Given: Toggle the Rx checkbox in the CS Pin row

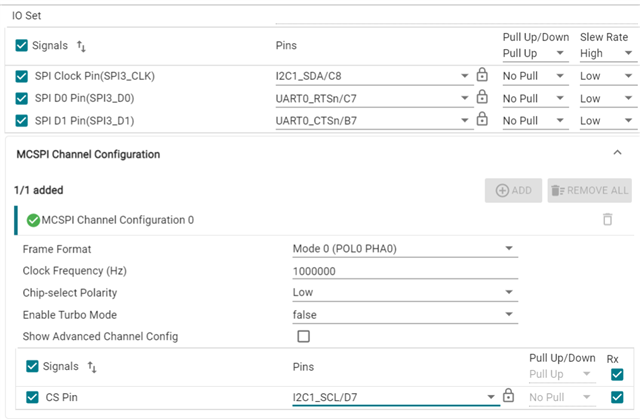Looking at the screenshot, I should [x=617, y=397].
